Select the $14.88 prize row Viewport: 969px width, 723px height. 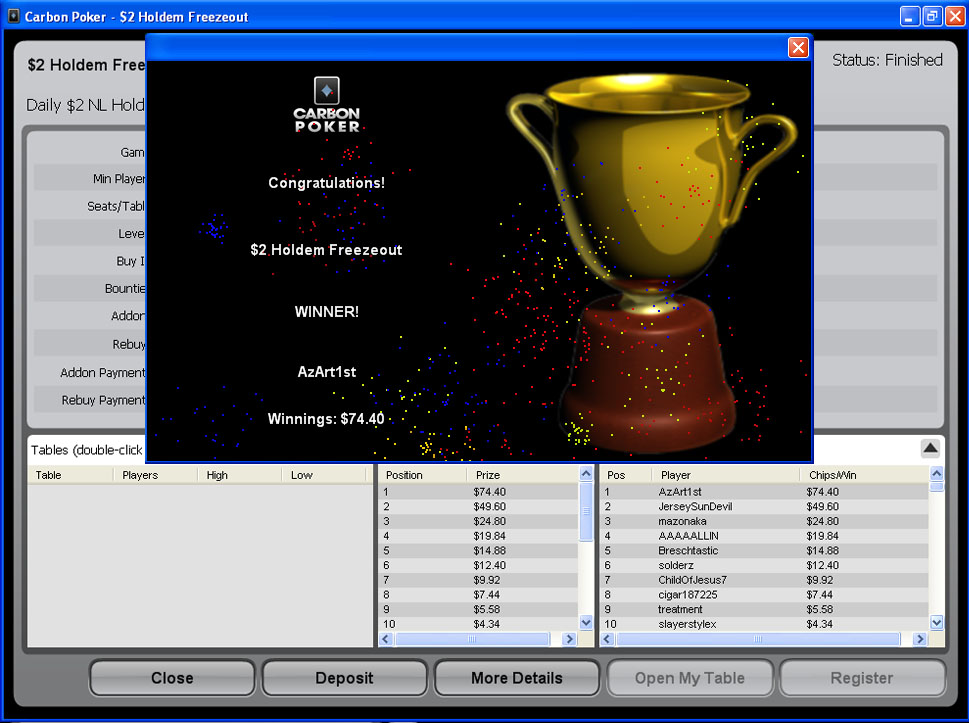478,551
